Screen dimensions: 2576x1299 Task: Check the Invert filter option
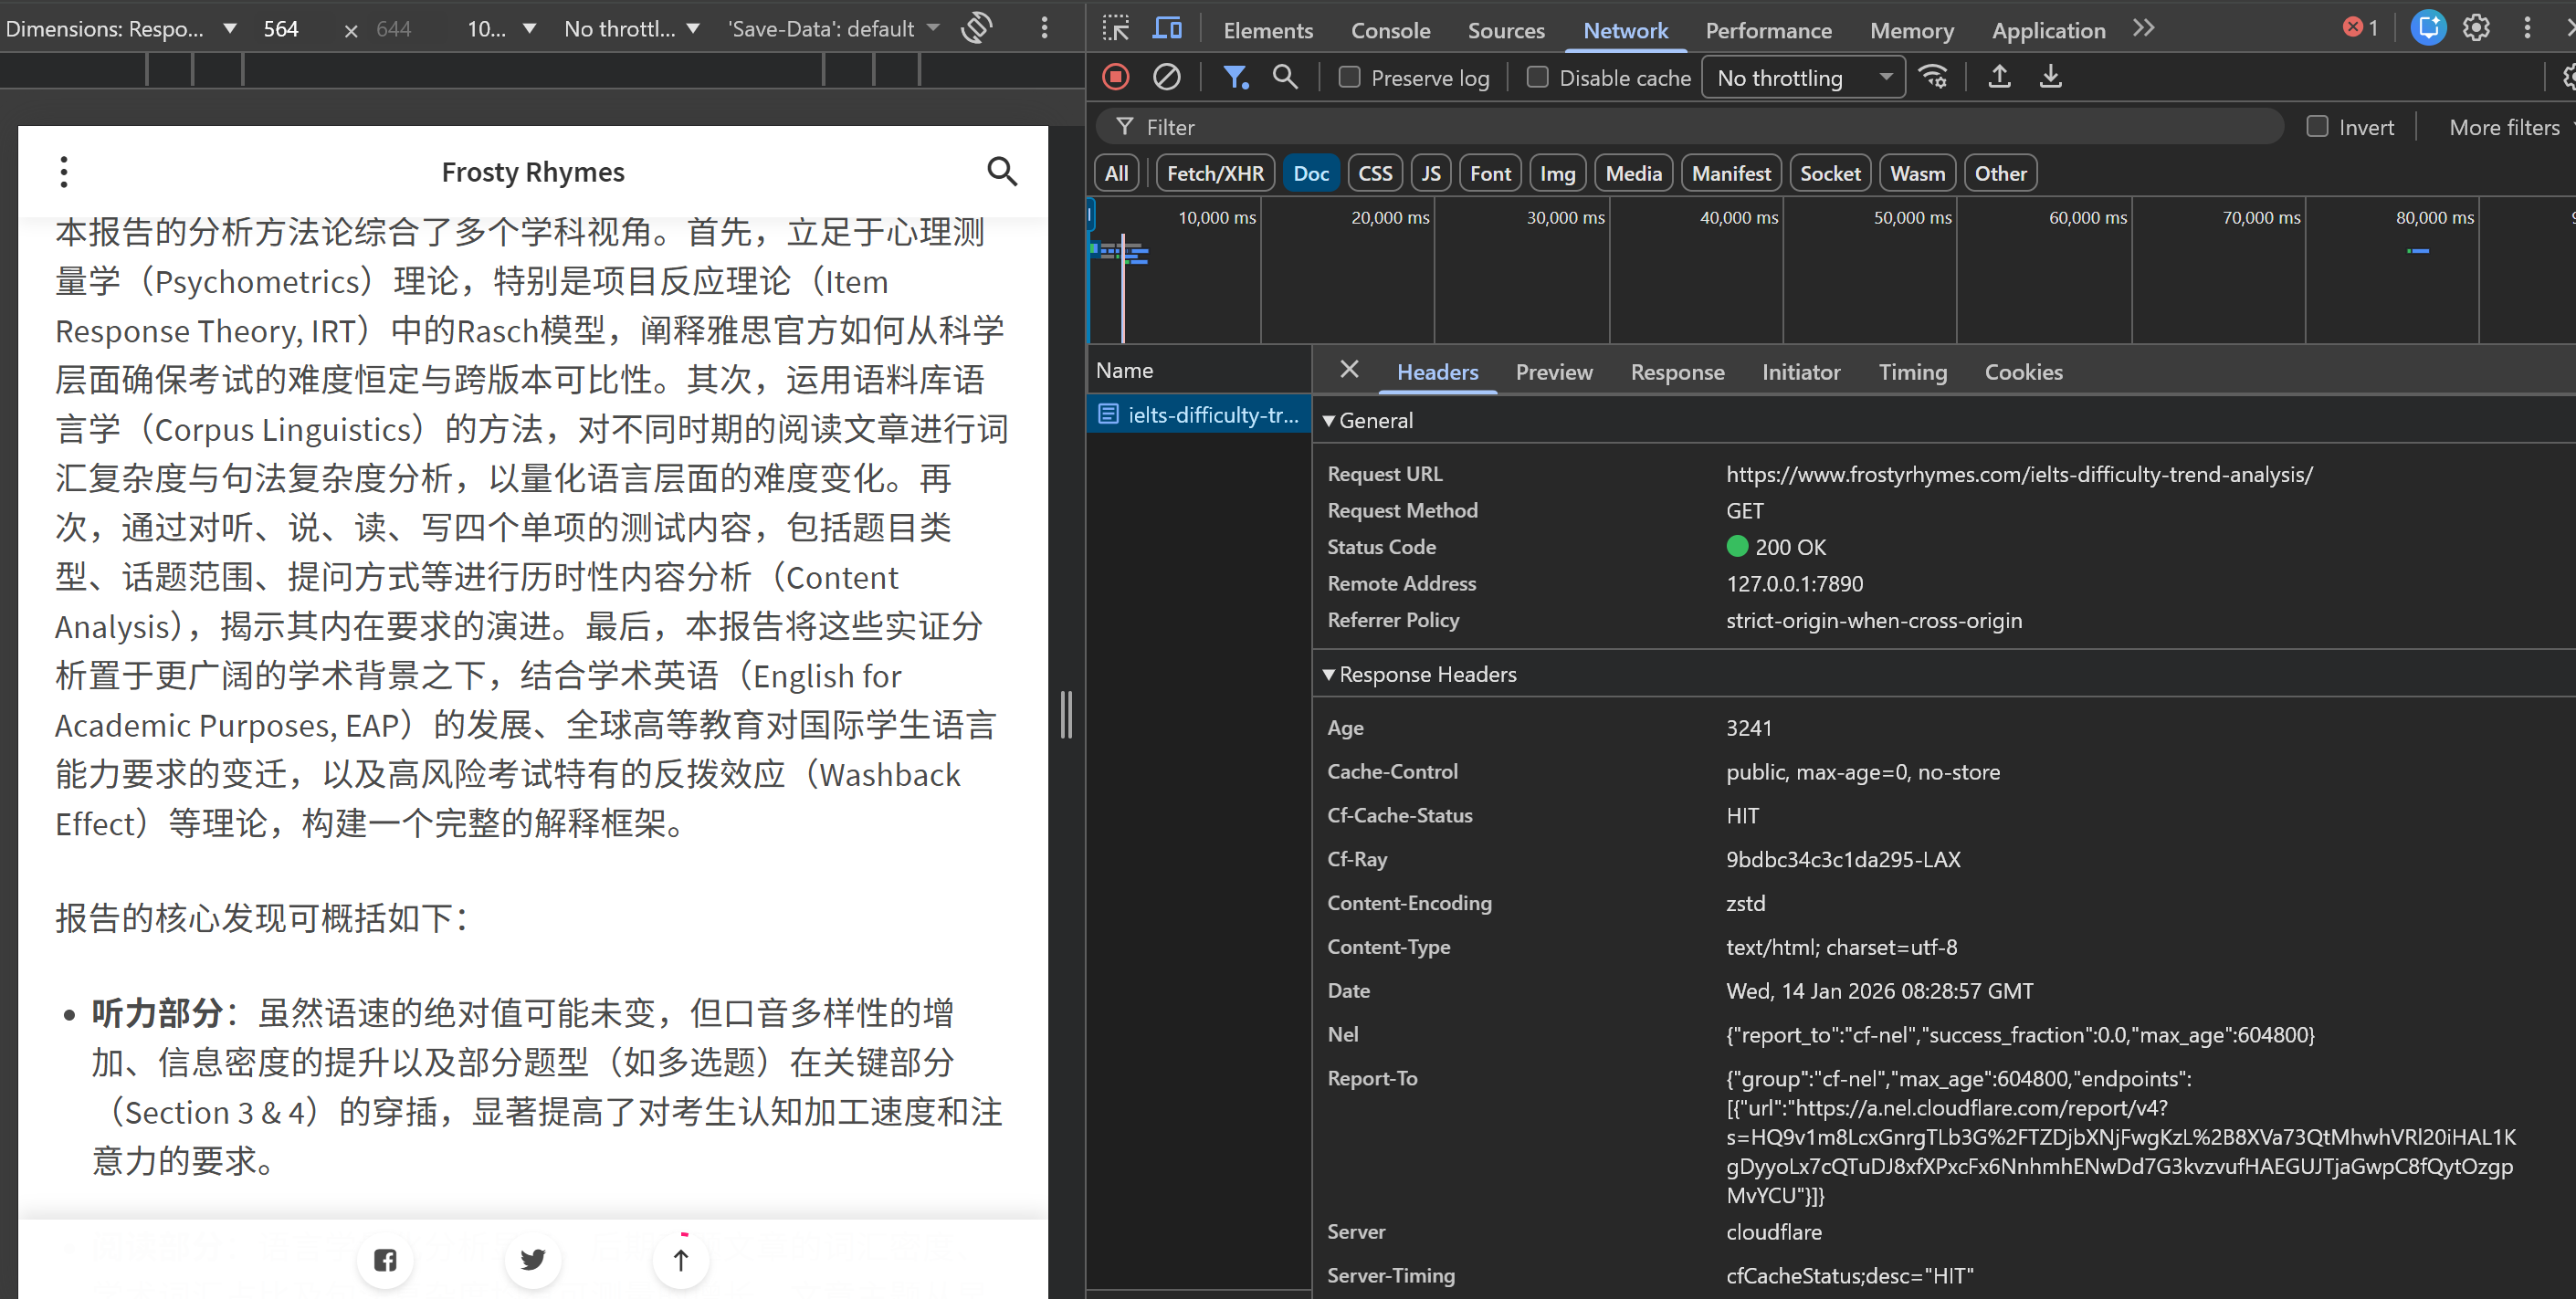click(2318, 126)
